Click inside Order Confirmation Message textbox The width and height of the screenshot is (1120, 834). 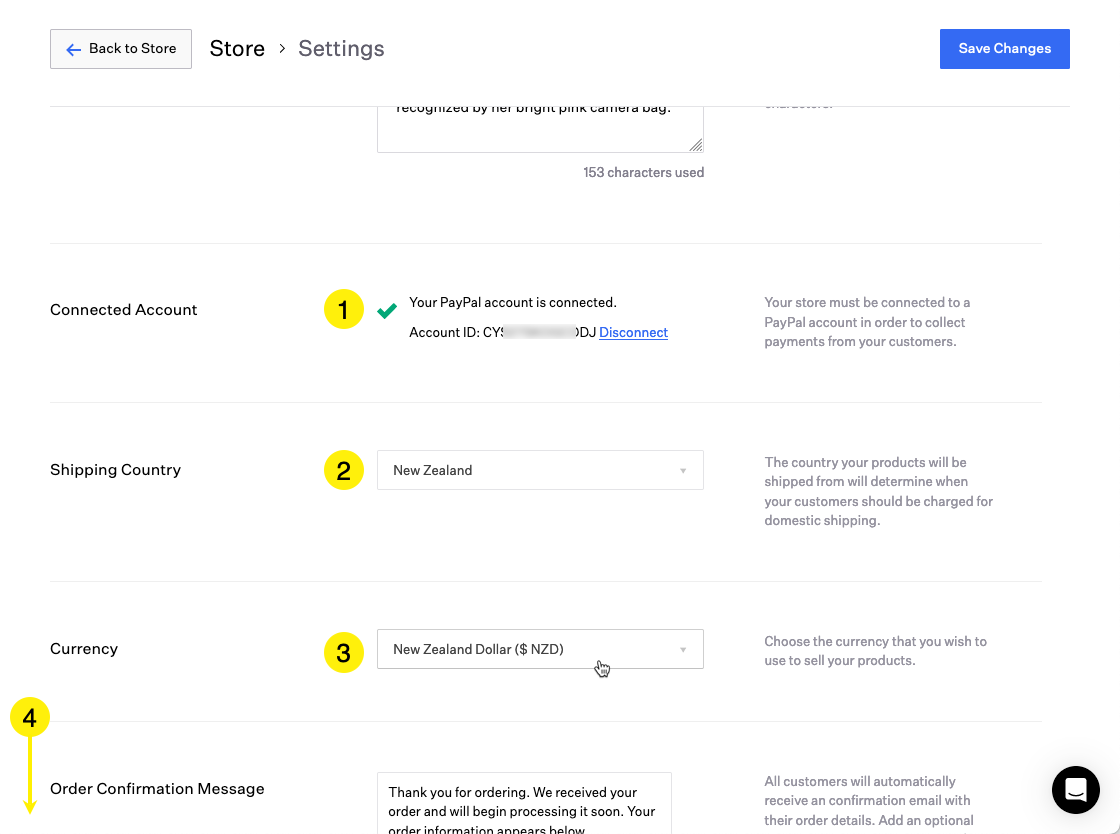[x=523, y=803]
